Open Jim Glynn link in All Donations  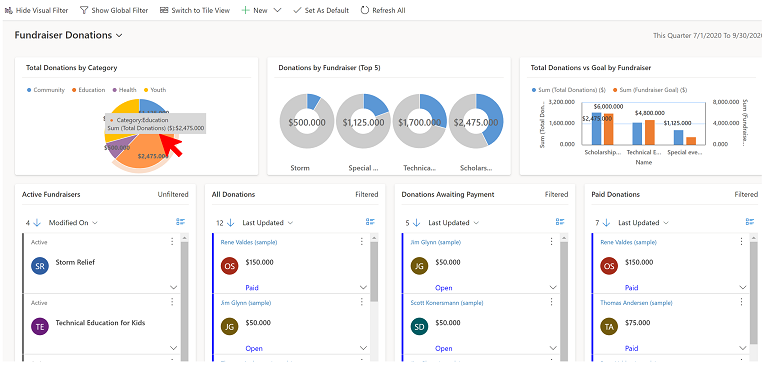coord(246,303)
